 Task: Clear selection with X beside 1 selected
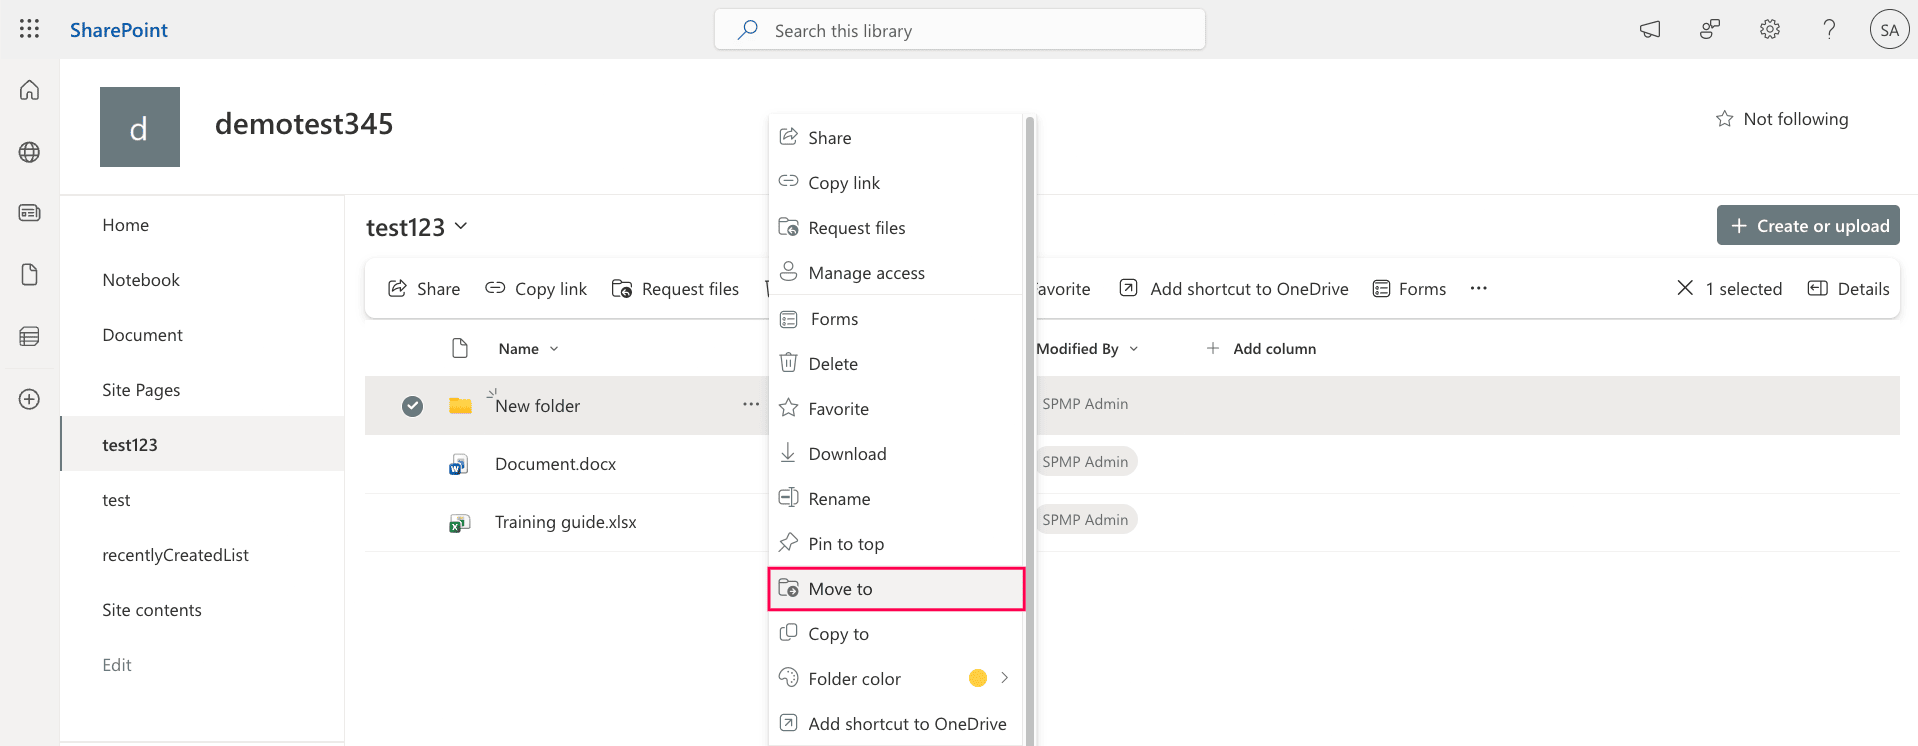click(x=1685, y=288)
